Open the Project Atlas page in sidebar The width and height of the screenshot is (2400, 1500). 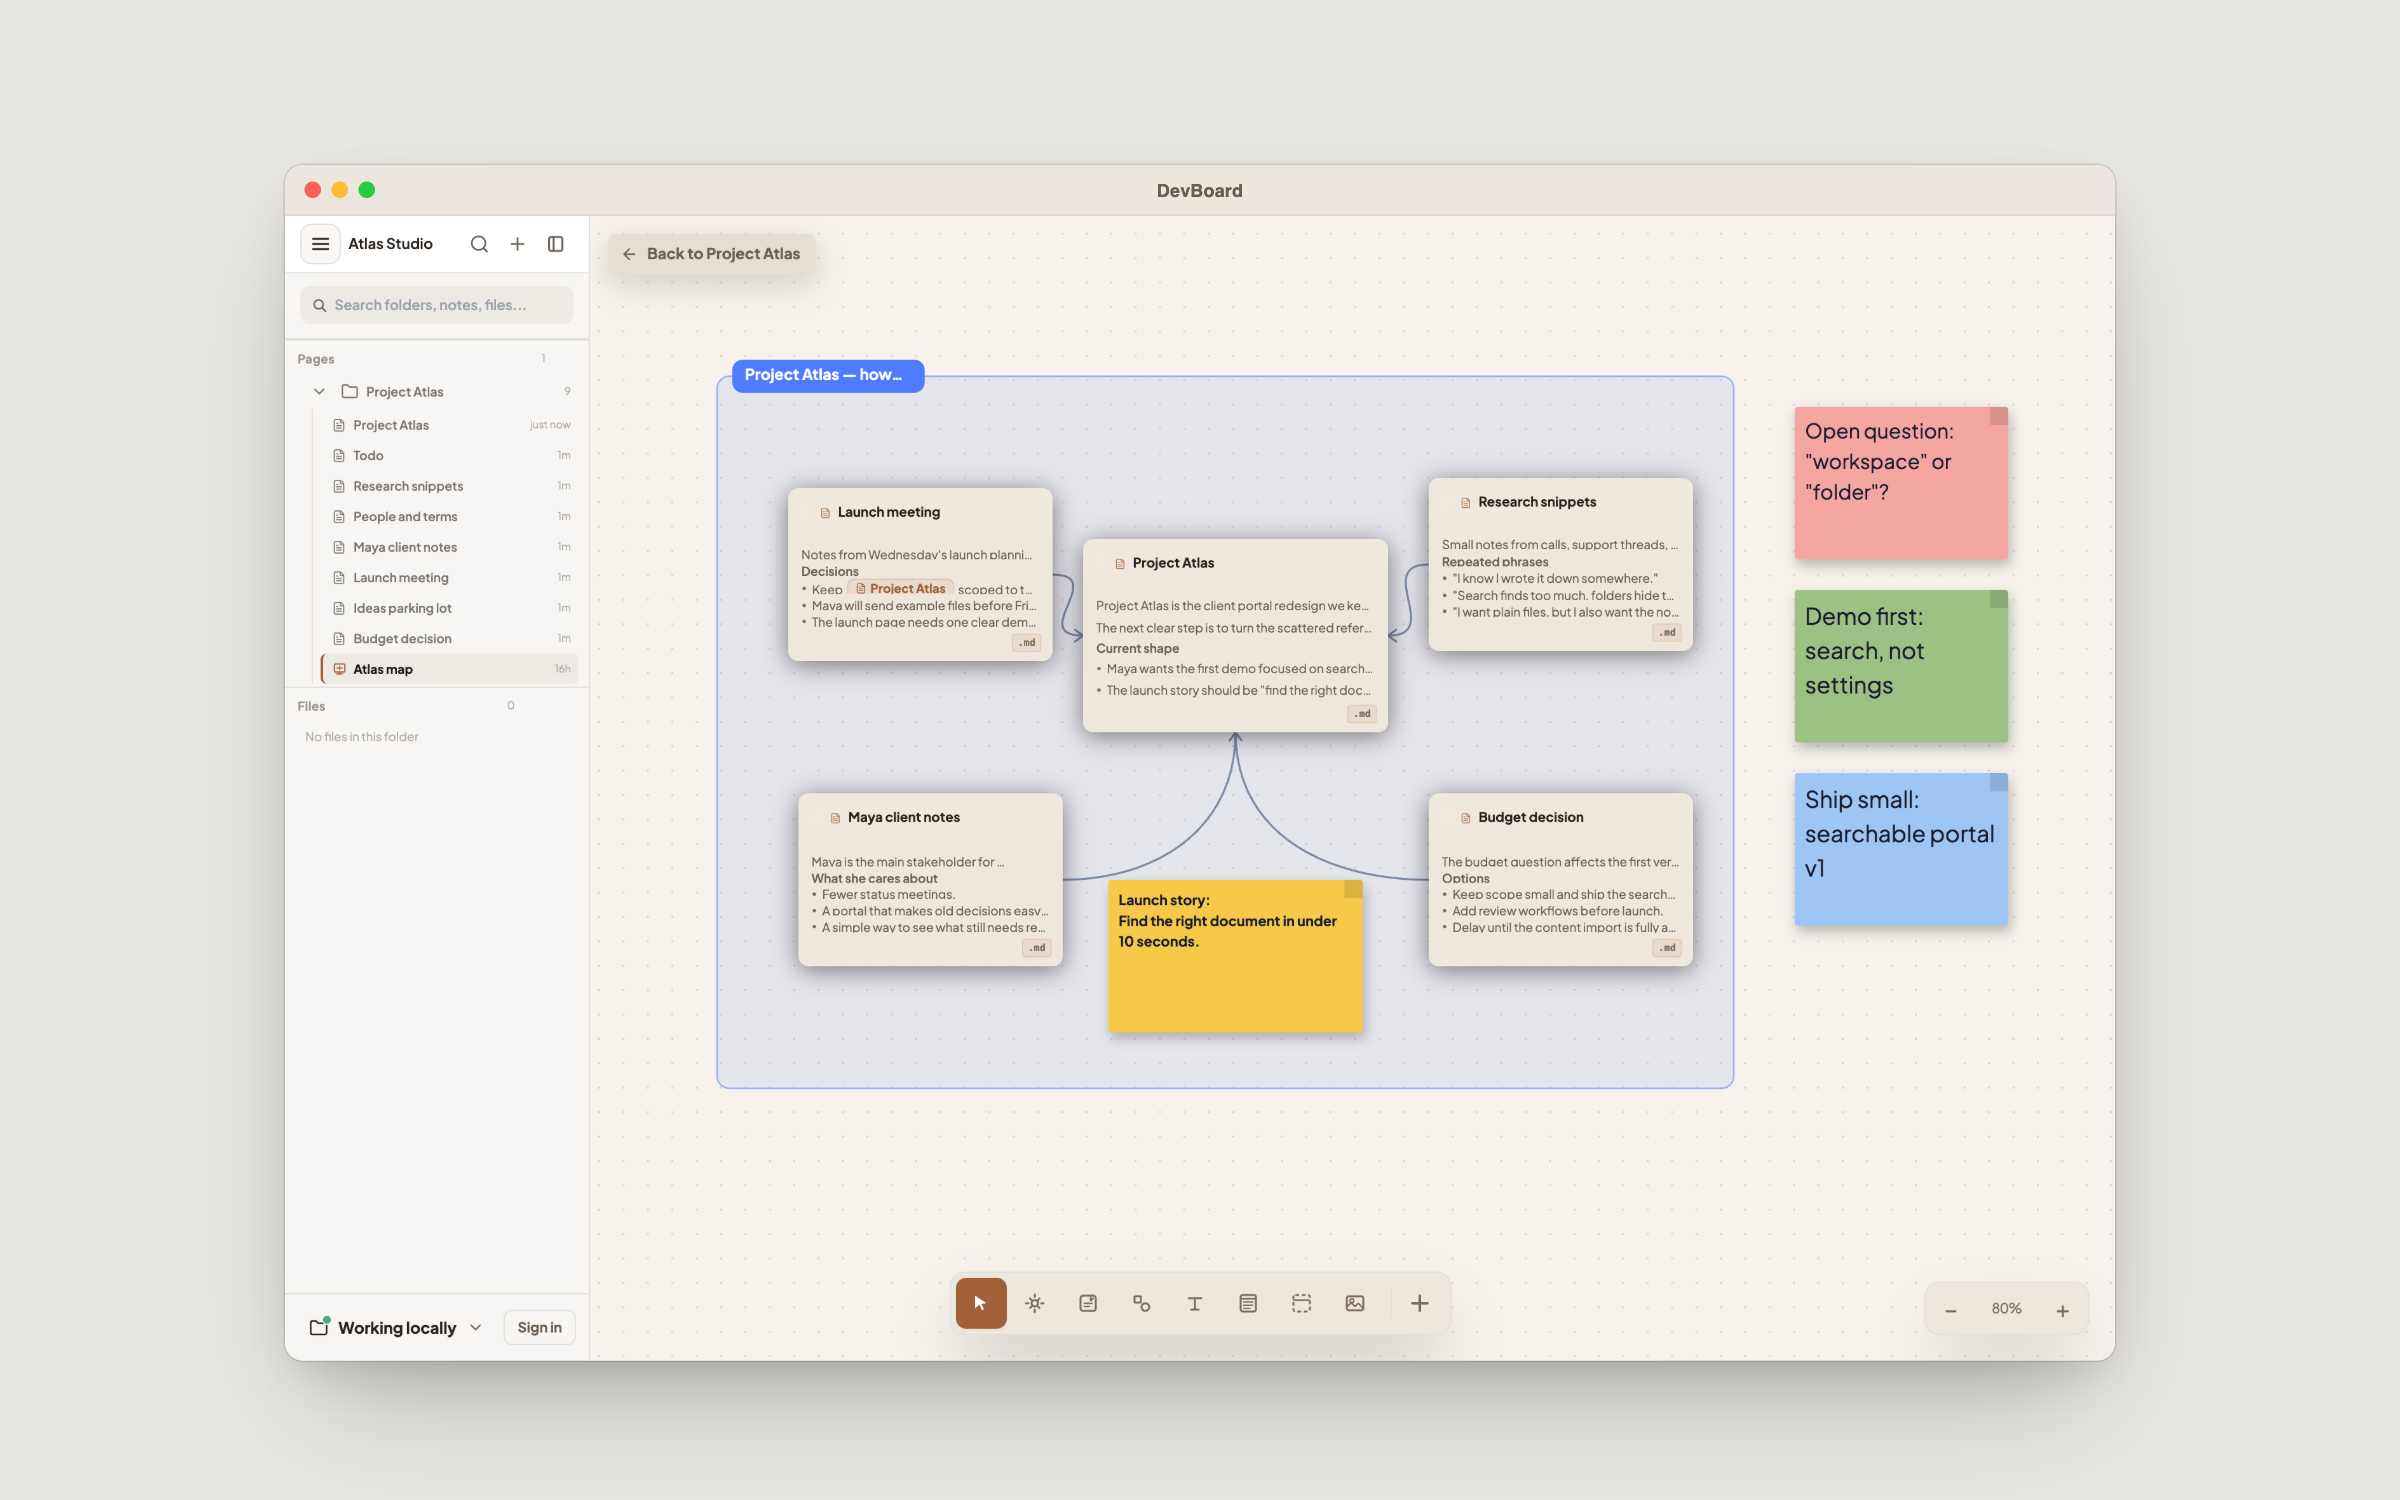(x=449, y=425)
